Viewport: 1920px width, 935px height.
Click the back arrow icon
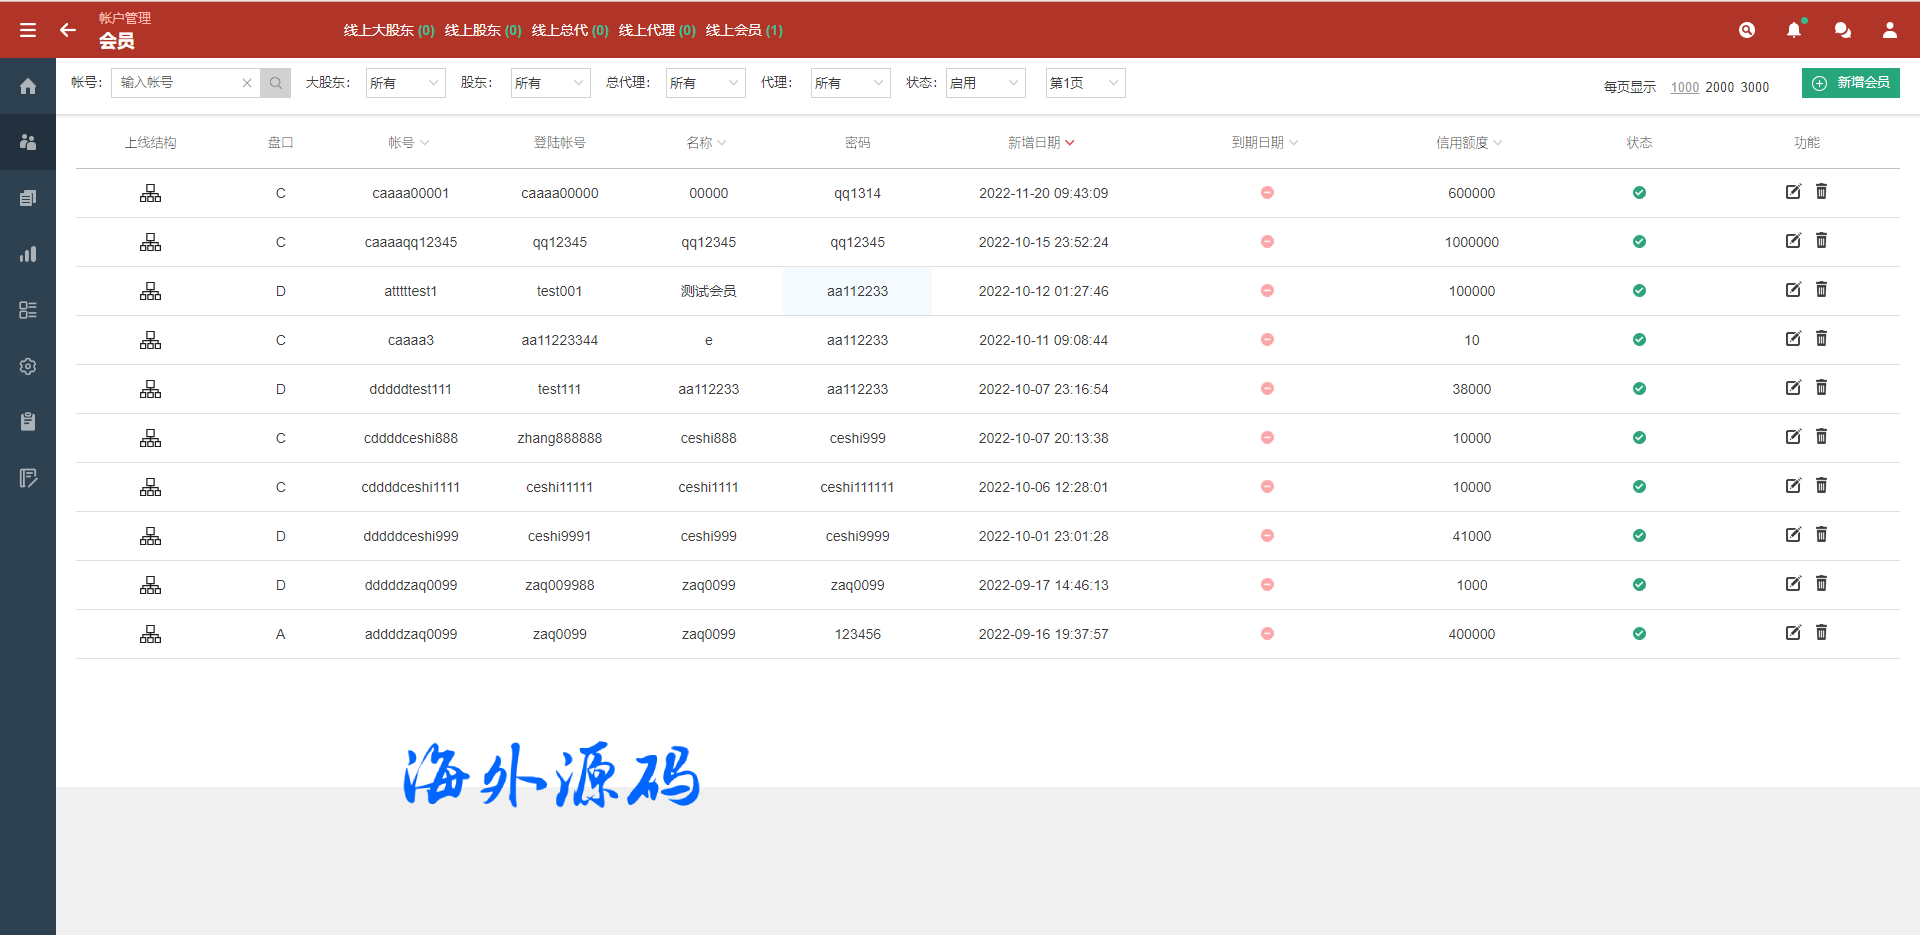pos(68,30)
